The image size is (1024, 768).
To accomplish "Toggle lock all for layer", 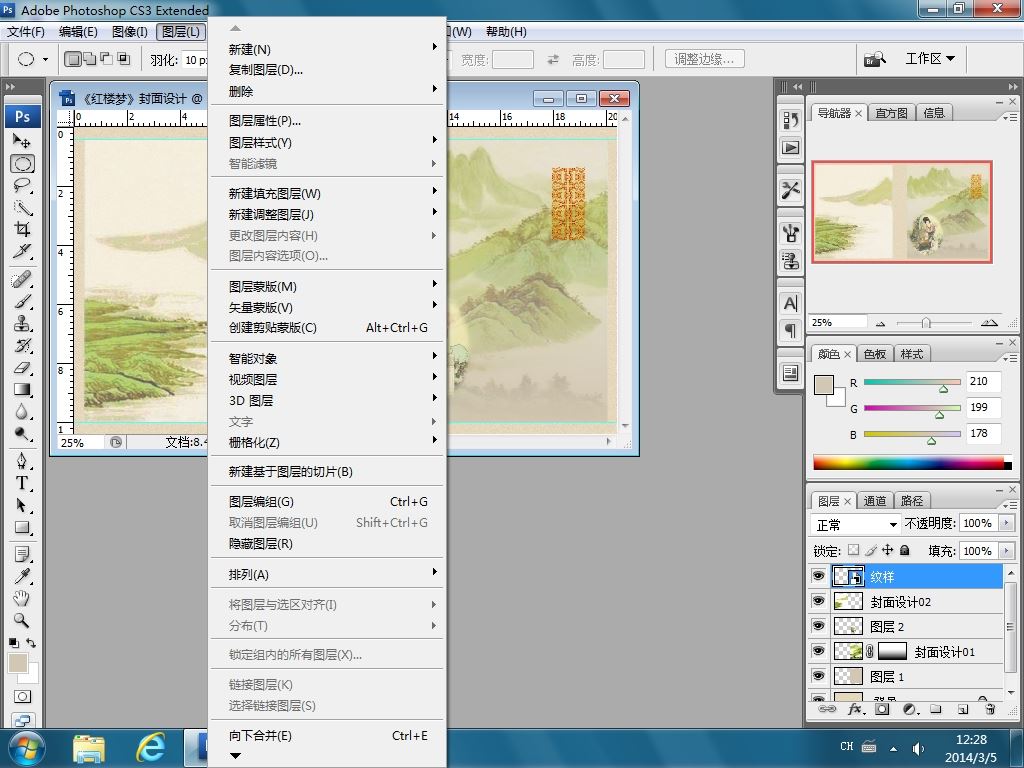I will [x=904, y=551].
